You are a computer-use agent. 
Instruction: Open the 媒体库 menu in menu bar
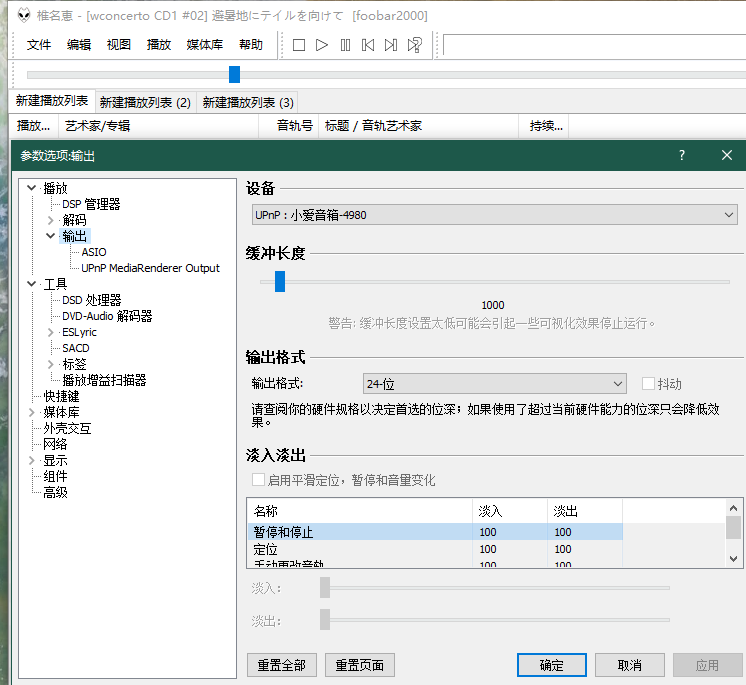[x=205, y=45]
